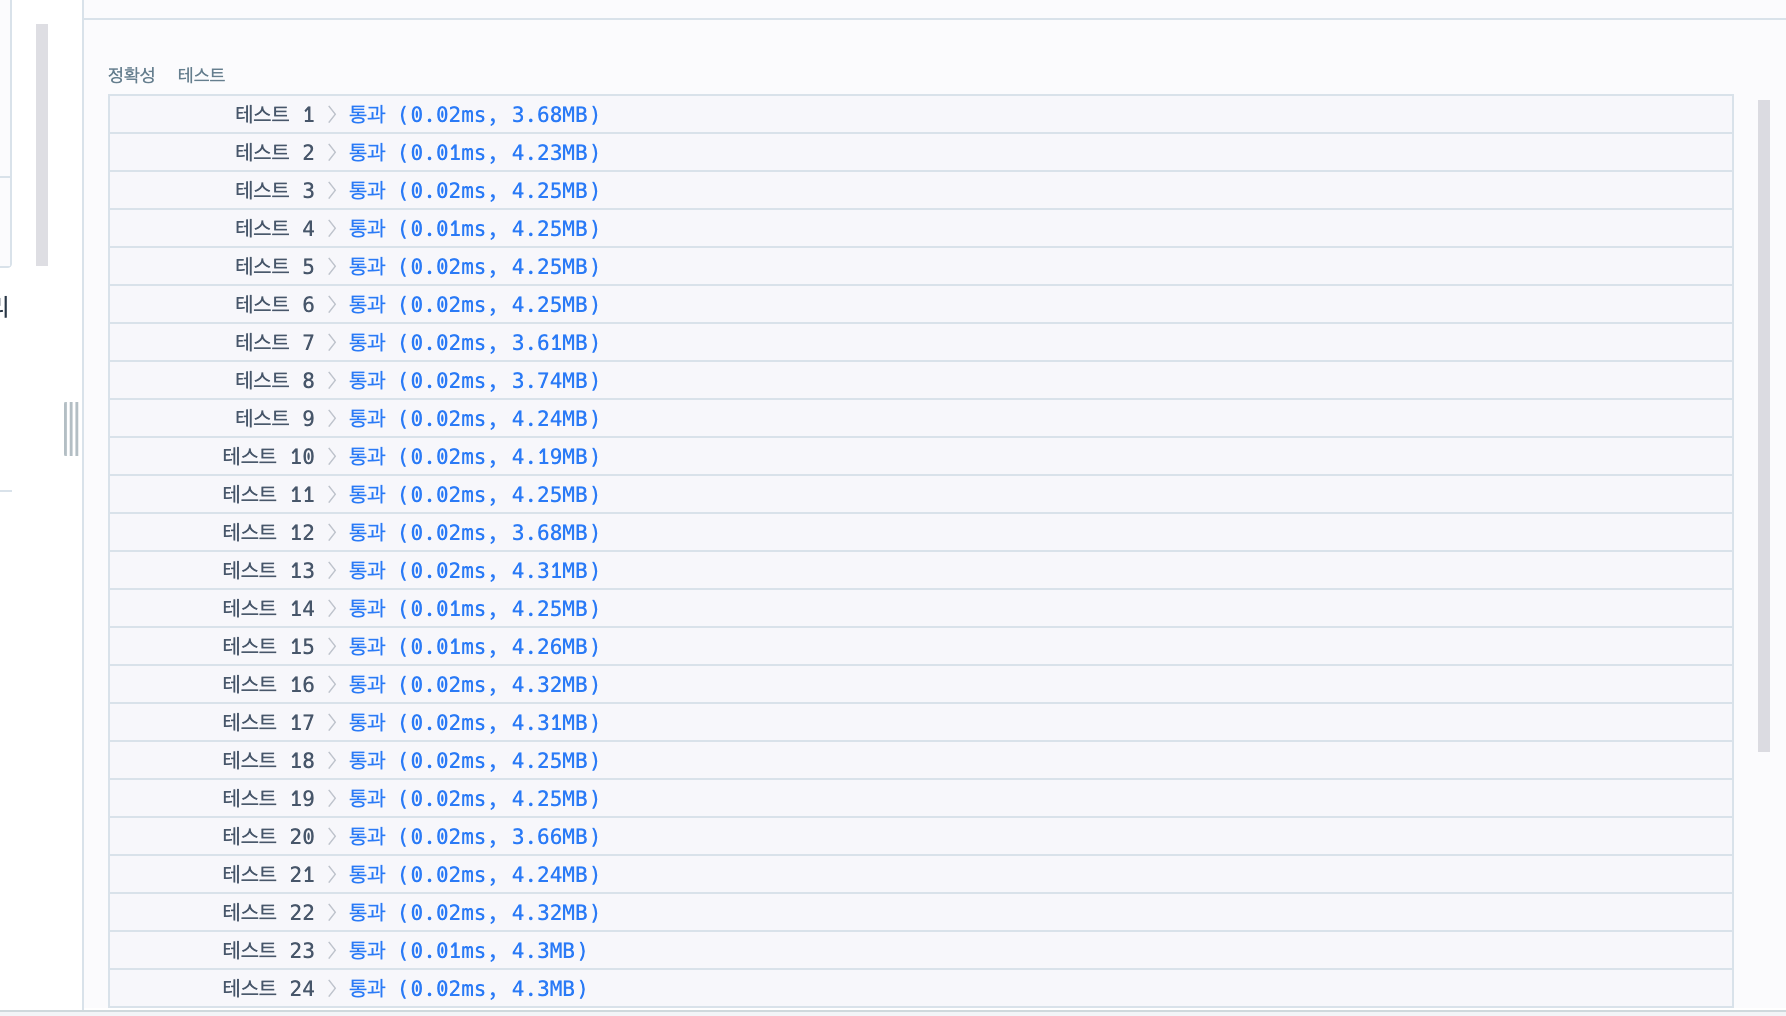The height and width of the screenshot is (1016, 1786).
Task: Click test 16 result 통과 (0.02ms, 4.32MB)
Action: coord(474,685)
